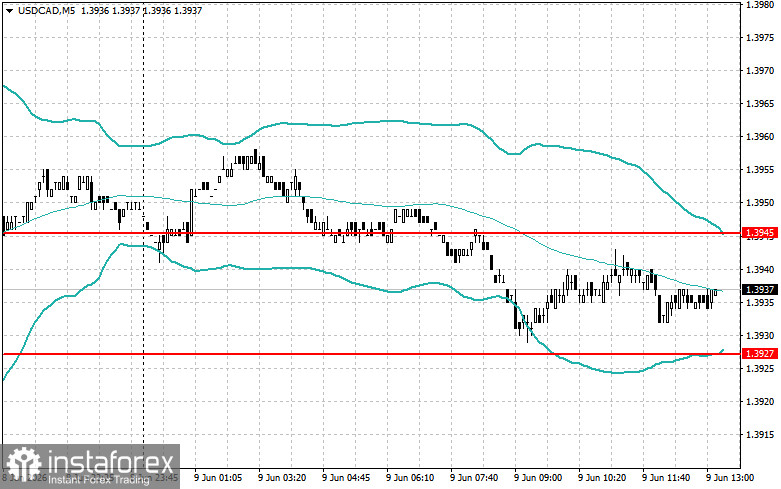The width and height of the screenshot is (781, 489).
Task: Click the 1.3930 price axis label
Action: point(760,336)
